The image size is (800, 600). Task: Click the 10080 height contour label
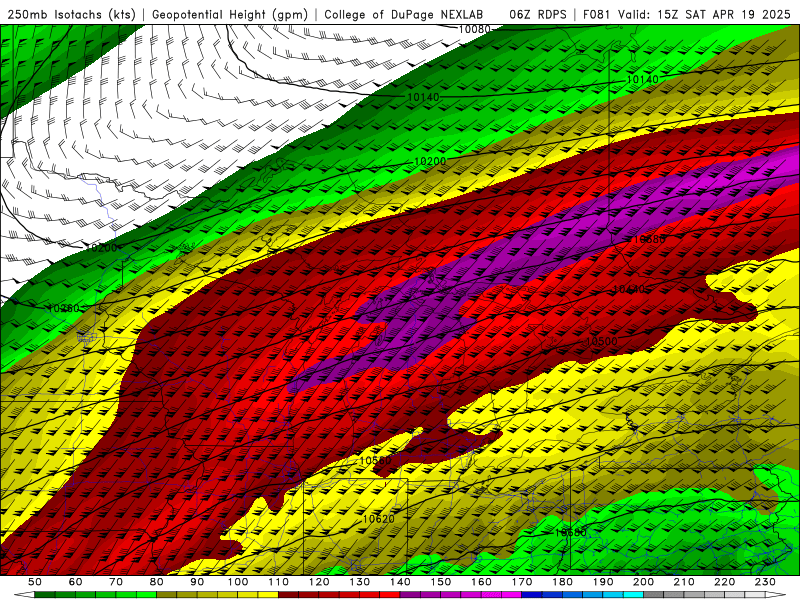pos(474,30)
